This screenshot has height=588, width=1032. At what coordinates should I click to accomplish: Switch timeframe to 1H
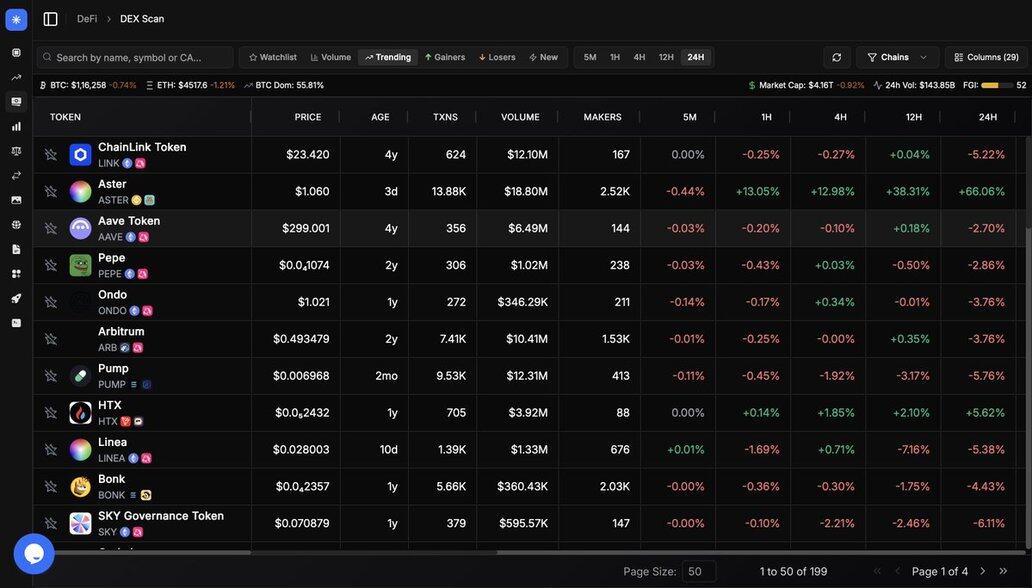point(615,57)
